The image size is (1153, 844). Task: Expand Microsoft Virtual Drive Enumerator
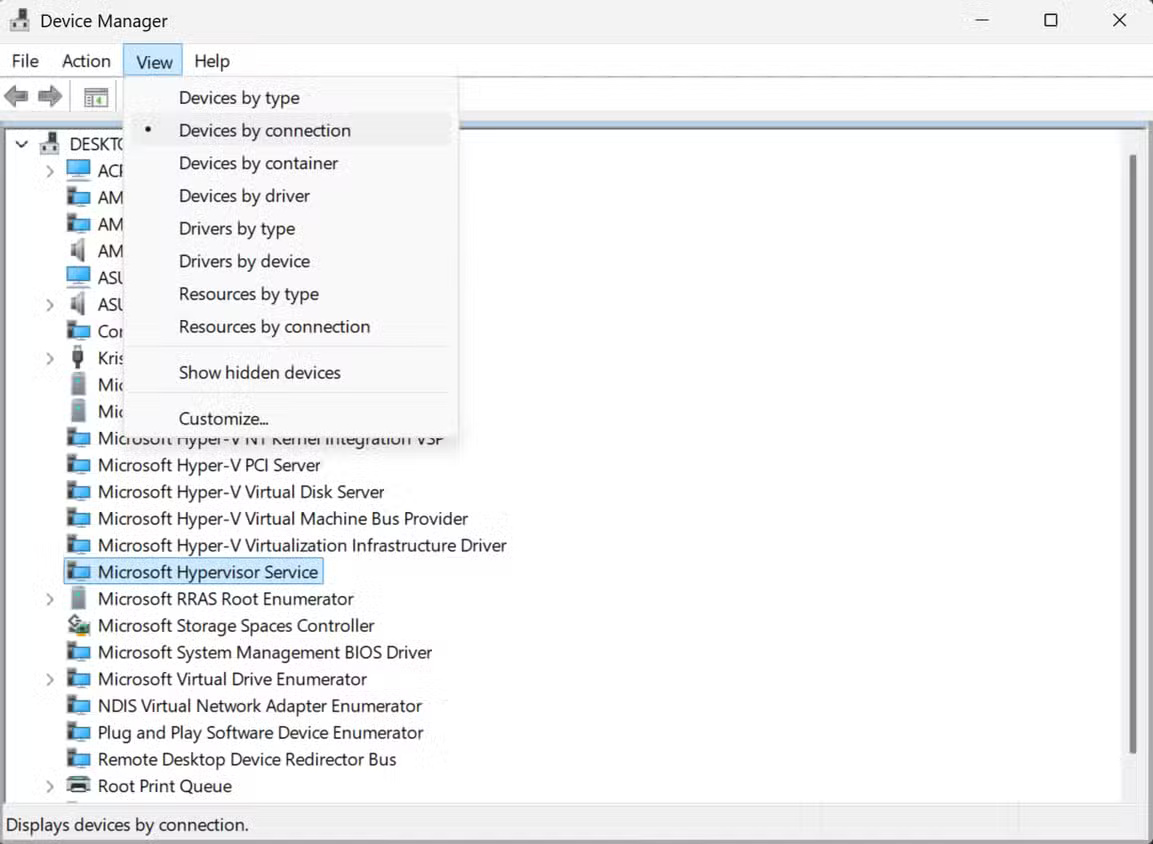pyautogui.click(x=50, y=679)
